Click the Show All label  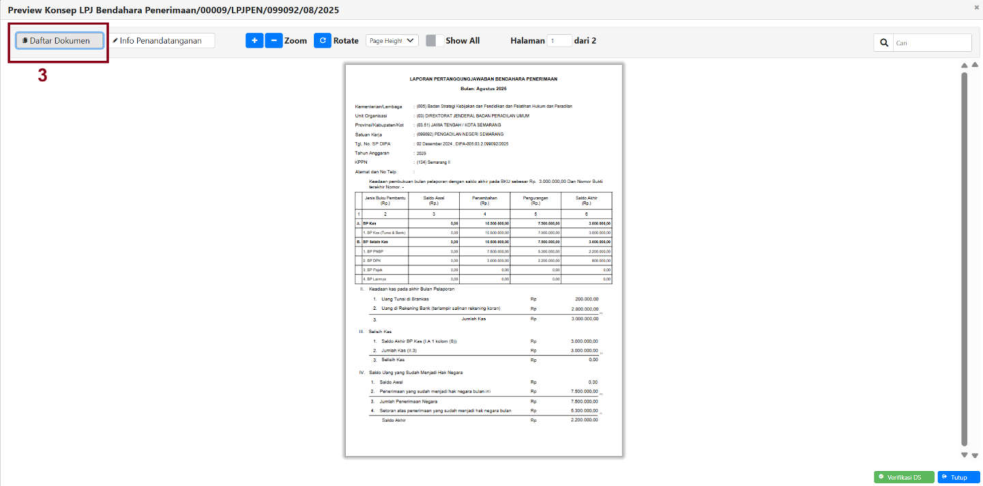pos(462,41)
